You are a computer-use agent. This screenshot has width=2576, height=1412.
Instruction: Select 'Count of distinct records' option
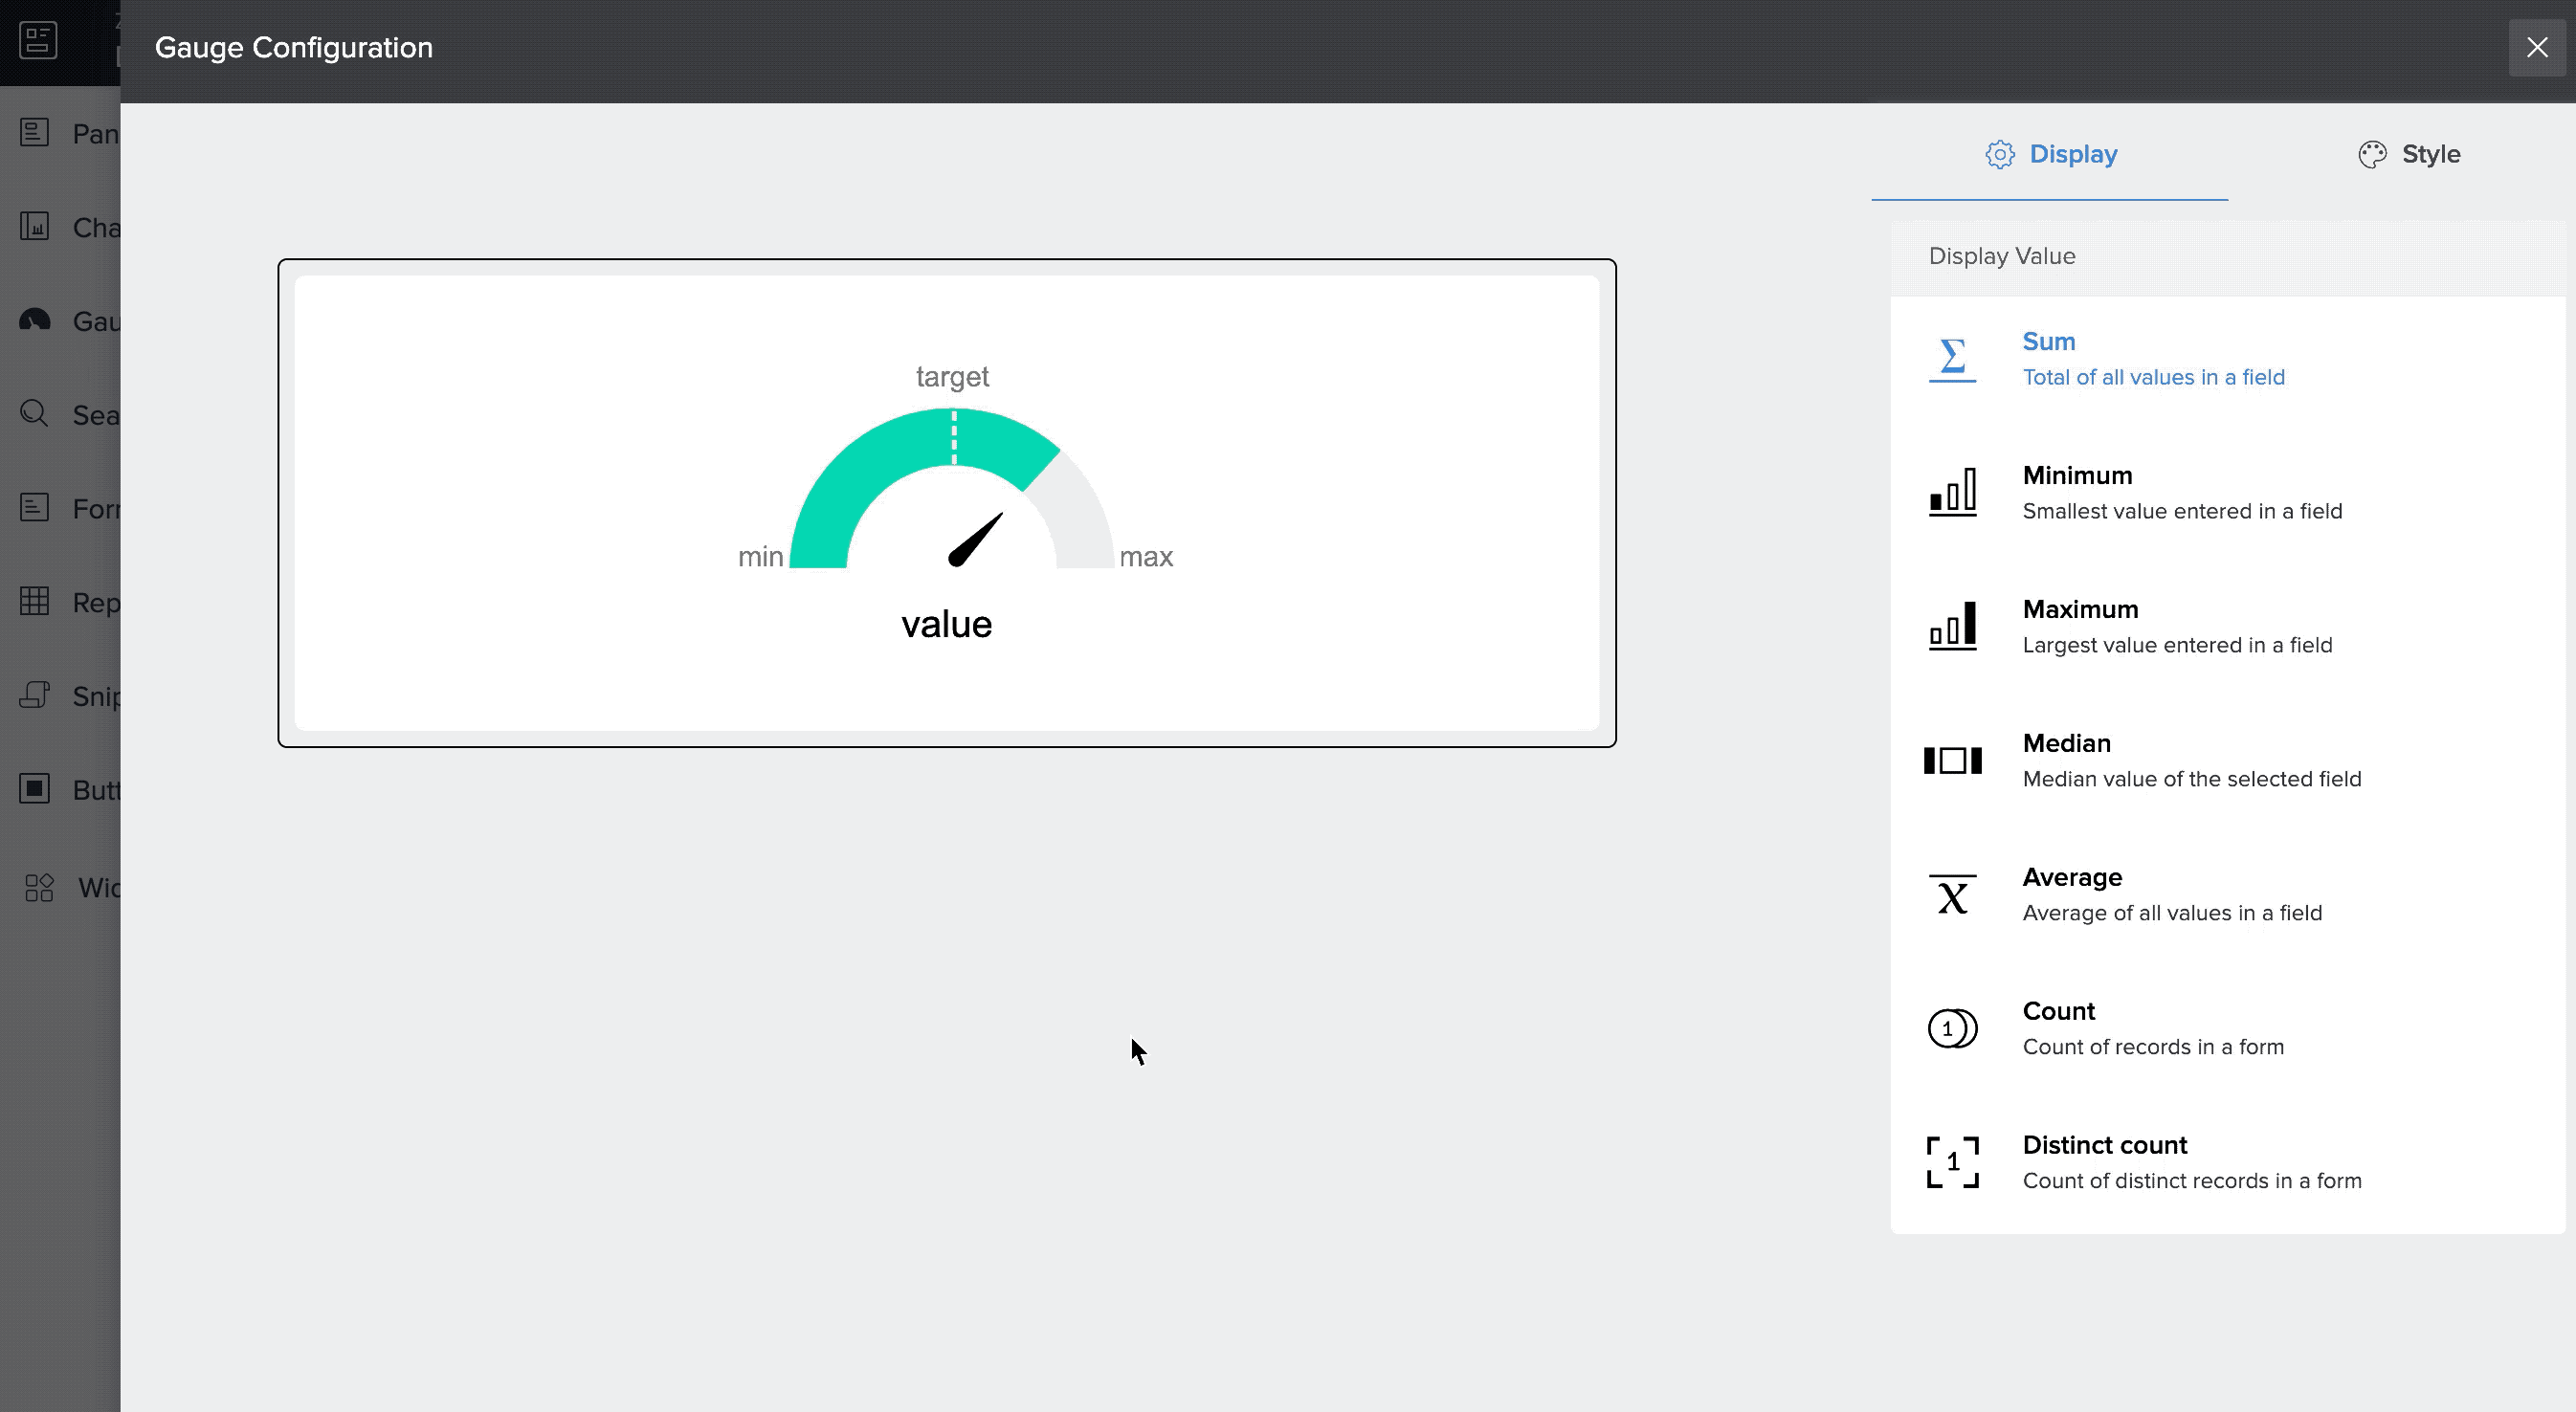2191,1180
